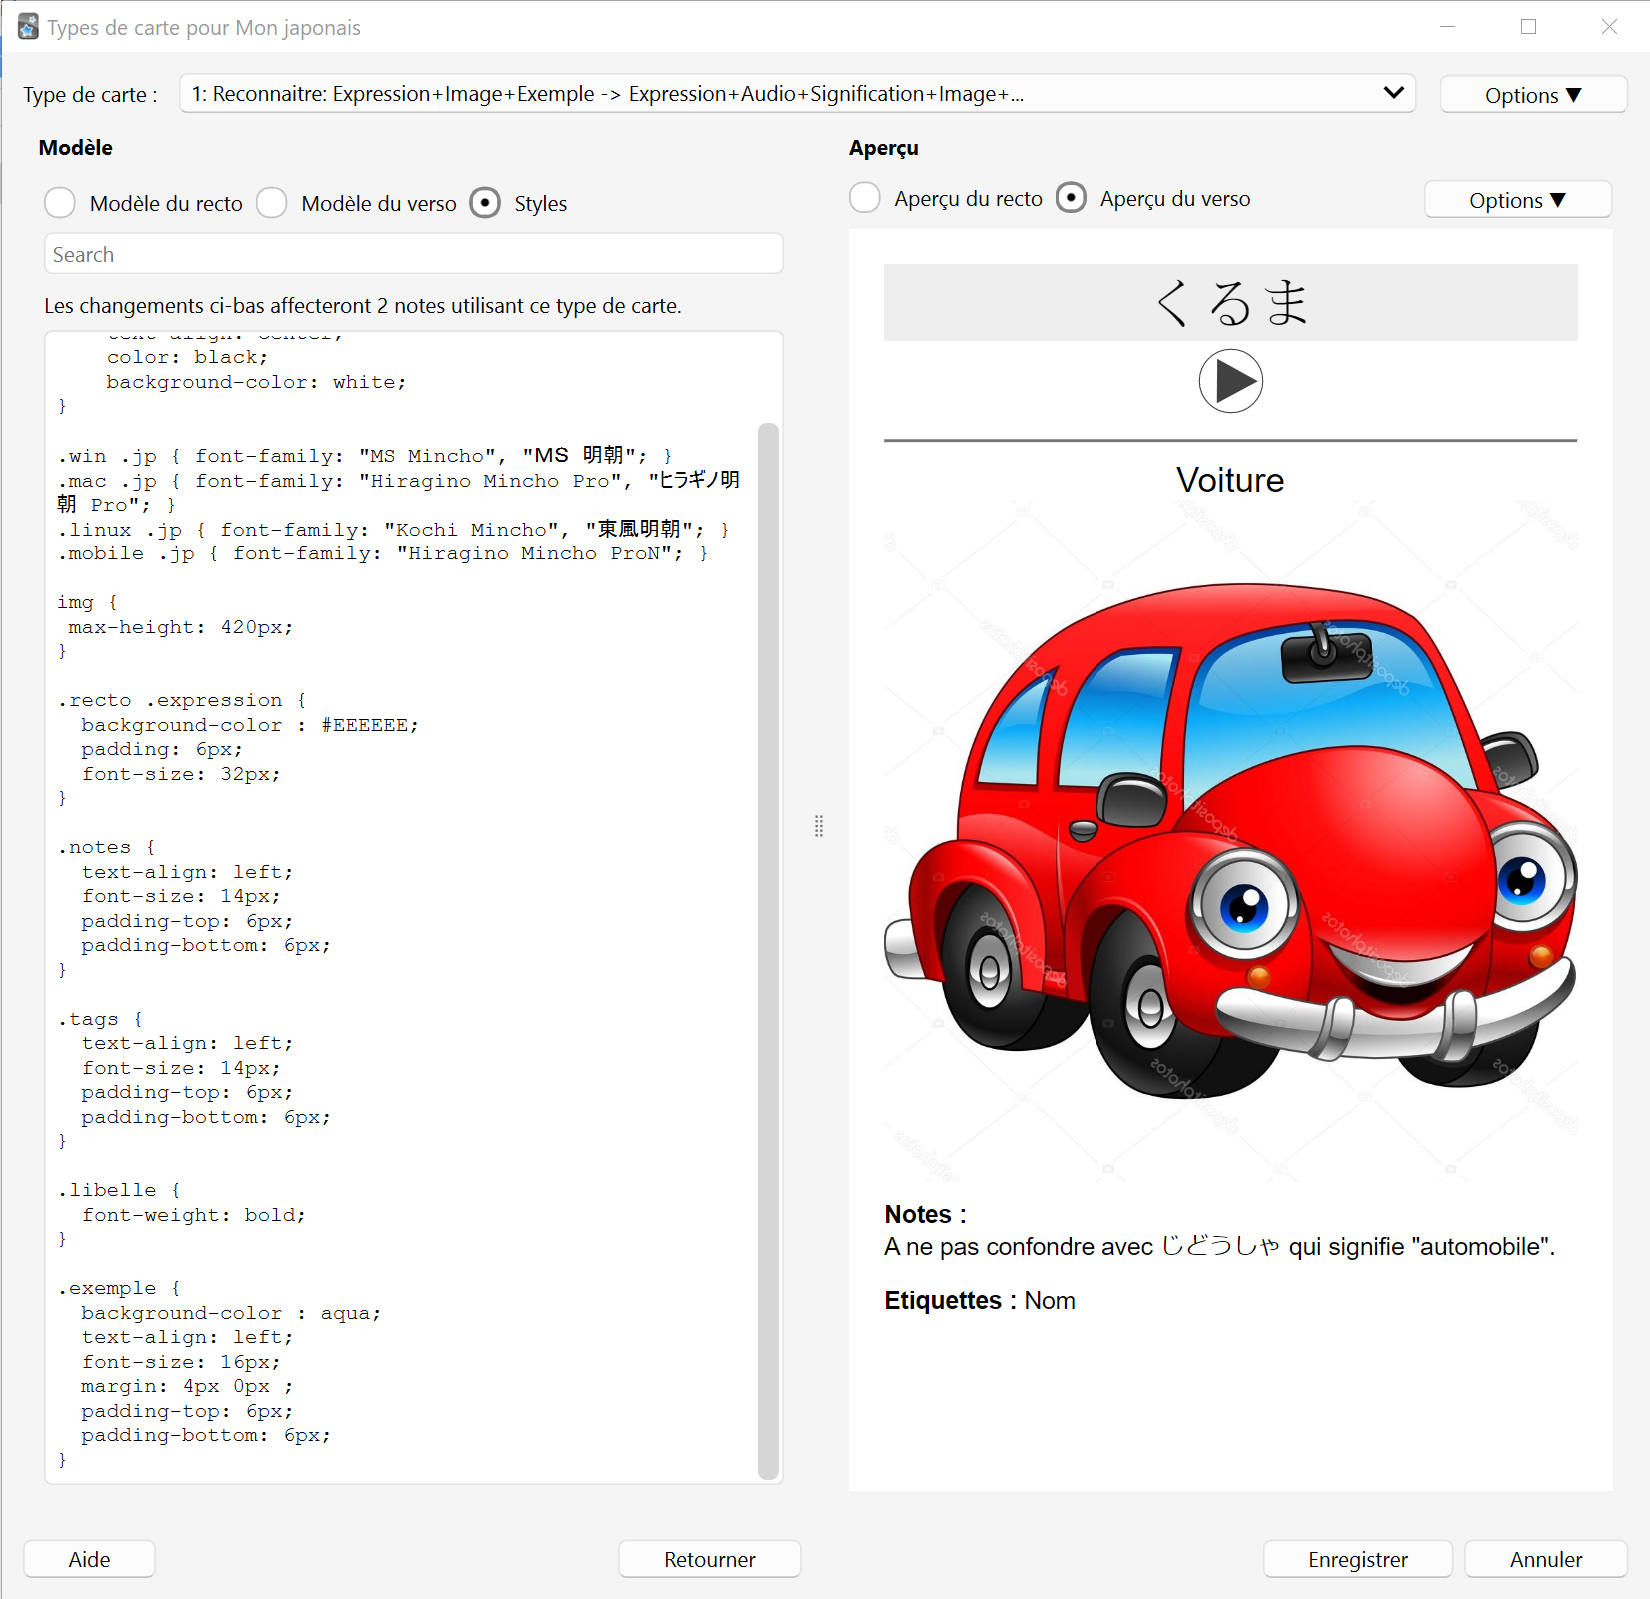Select the Styles radio button
The width and height of the screenshot is (1650, 1599).
coord(485,203)
